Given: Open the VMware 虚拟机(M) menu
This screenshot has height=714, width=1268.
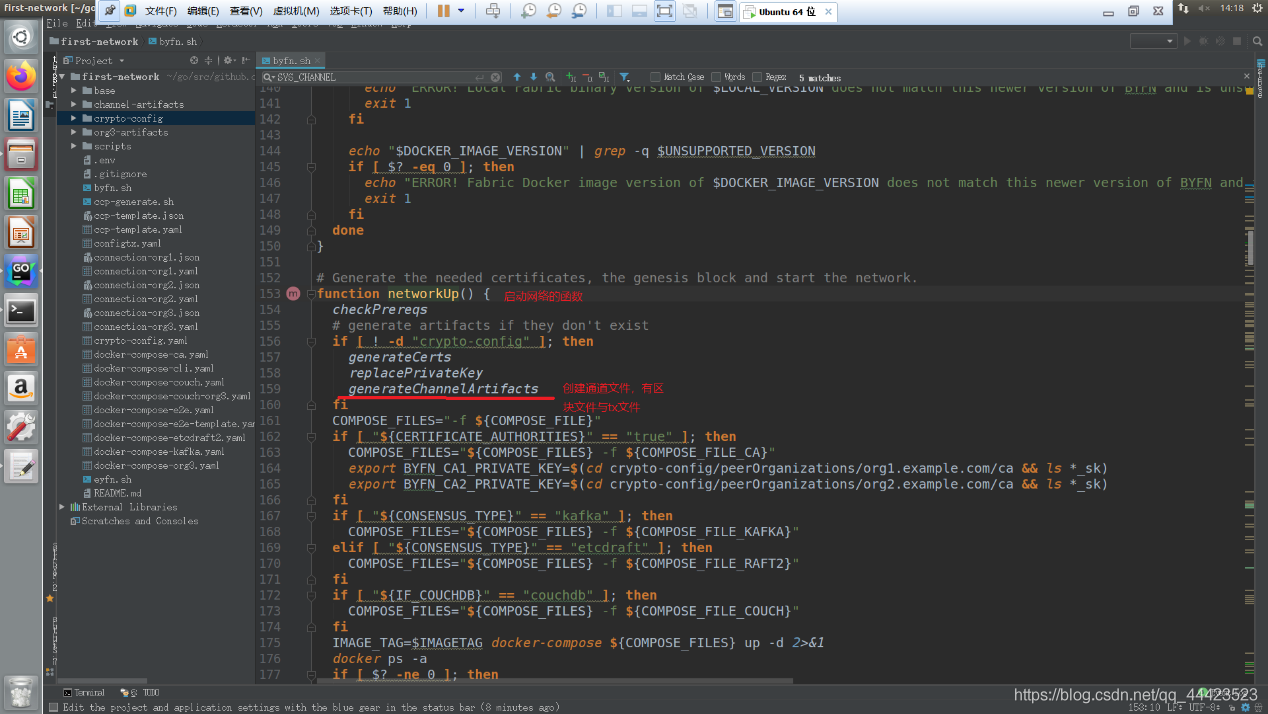Looking at the screenshot, I should [295, 11].
